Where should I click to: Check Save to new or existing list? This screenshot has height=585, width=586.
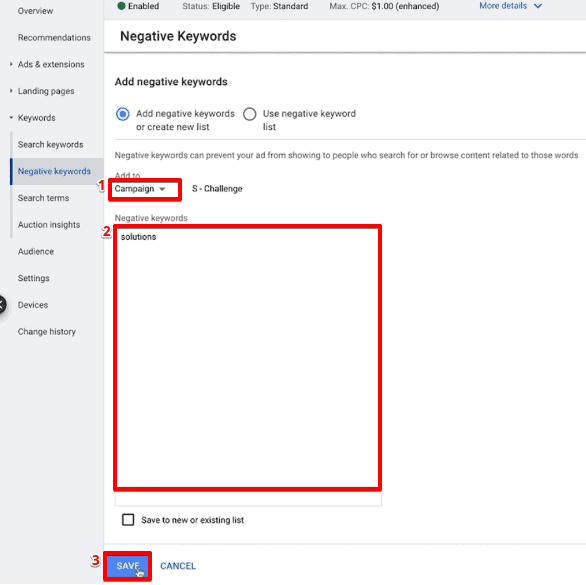(128, 520)
